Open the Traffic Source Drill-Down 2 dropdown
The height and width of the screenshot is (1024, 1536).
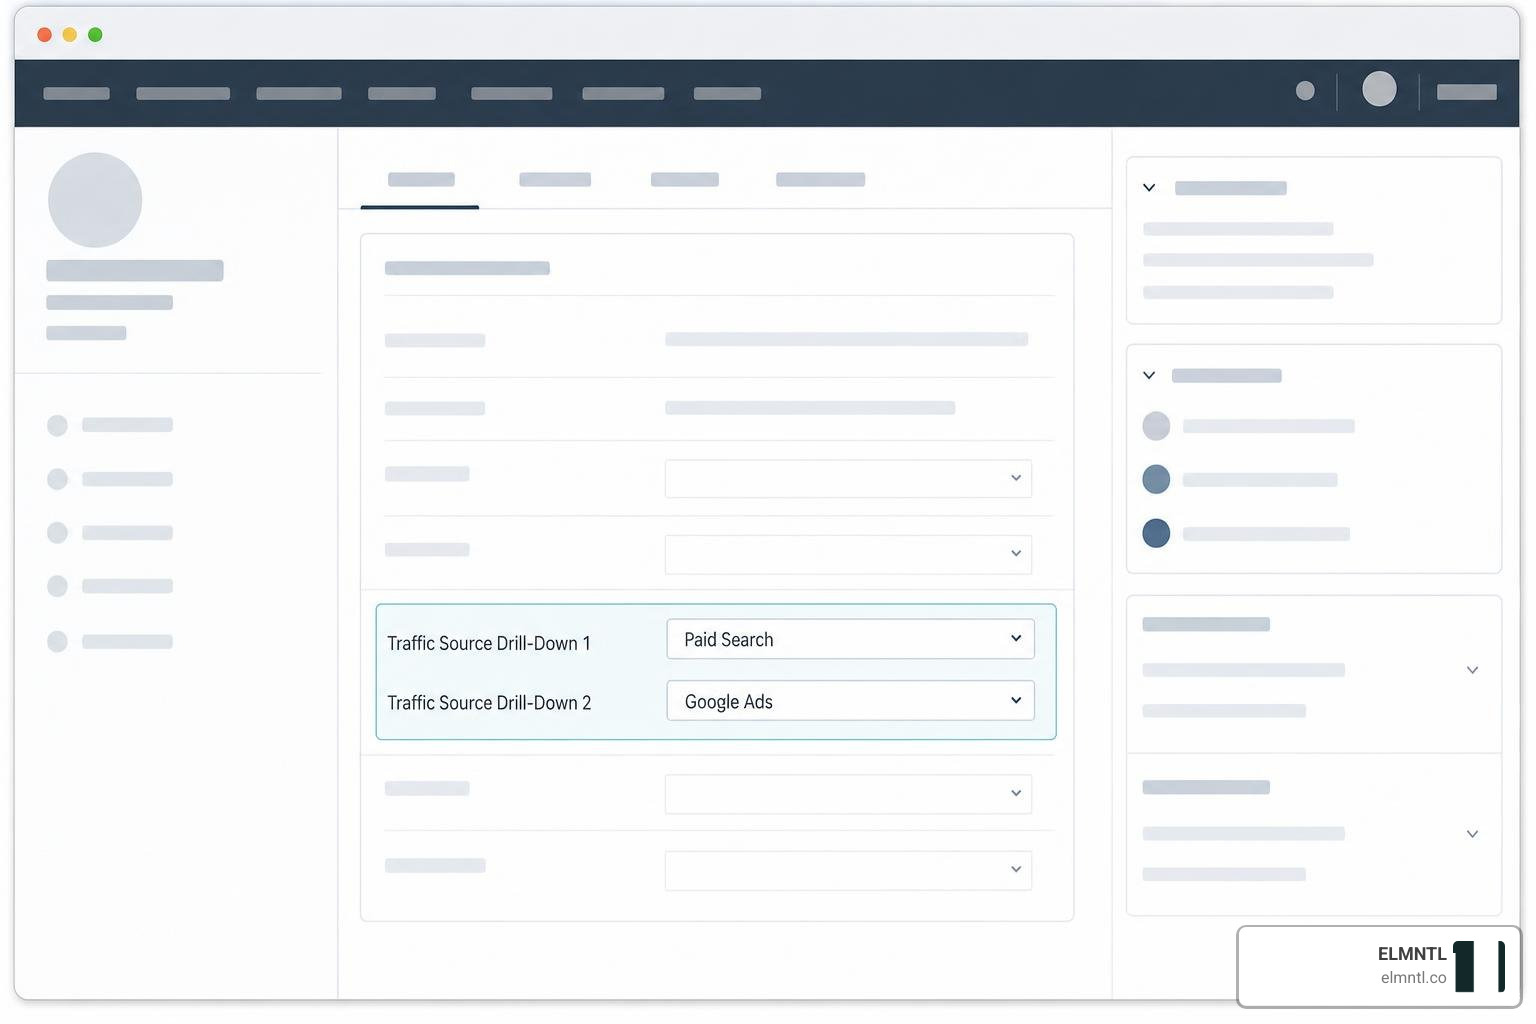[x=850, y=701]
